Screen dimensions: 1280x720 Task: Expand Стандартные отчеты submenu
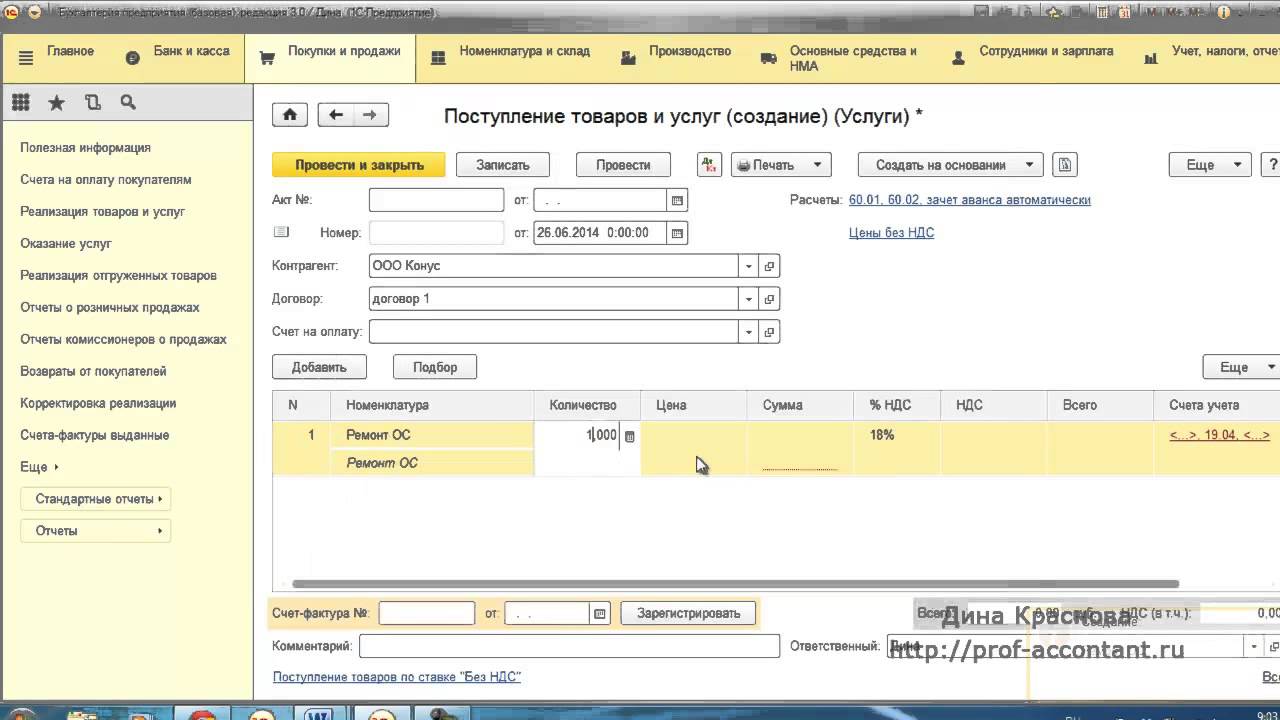point(95,499)
